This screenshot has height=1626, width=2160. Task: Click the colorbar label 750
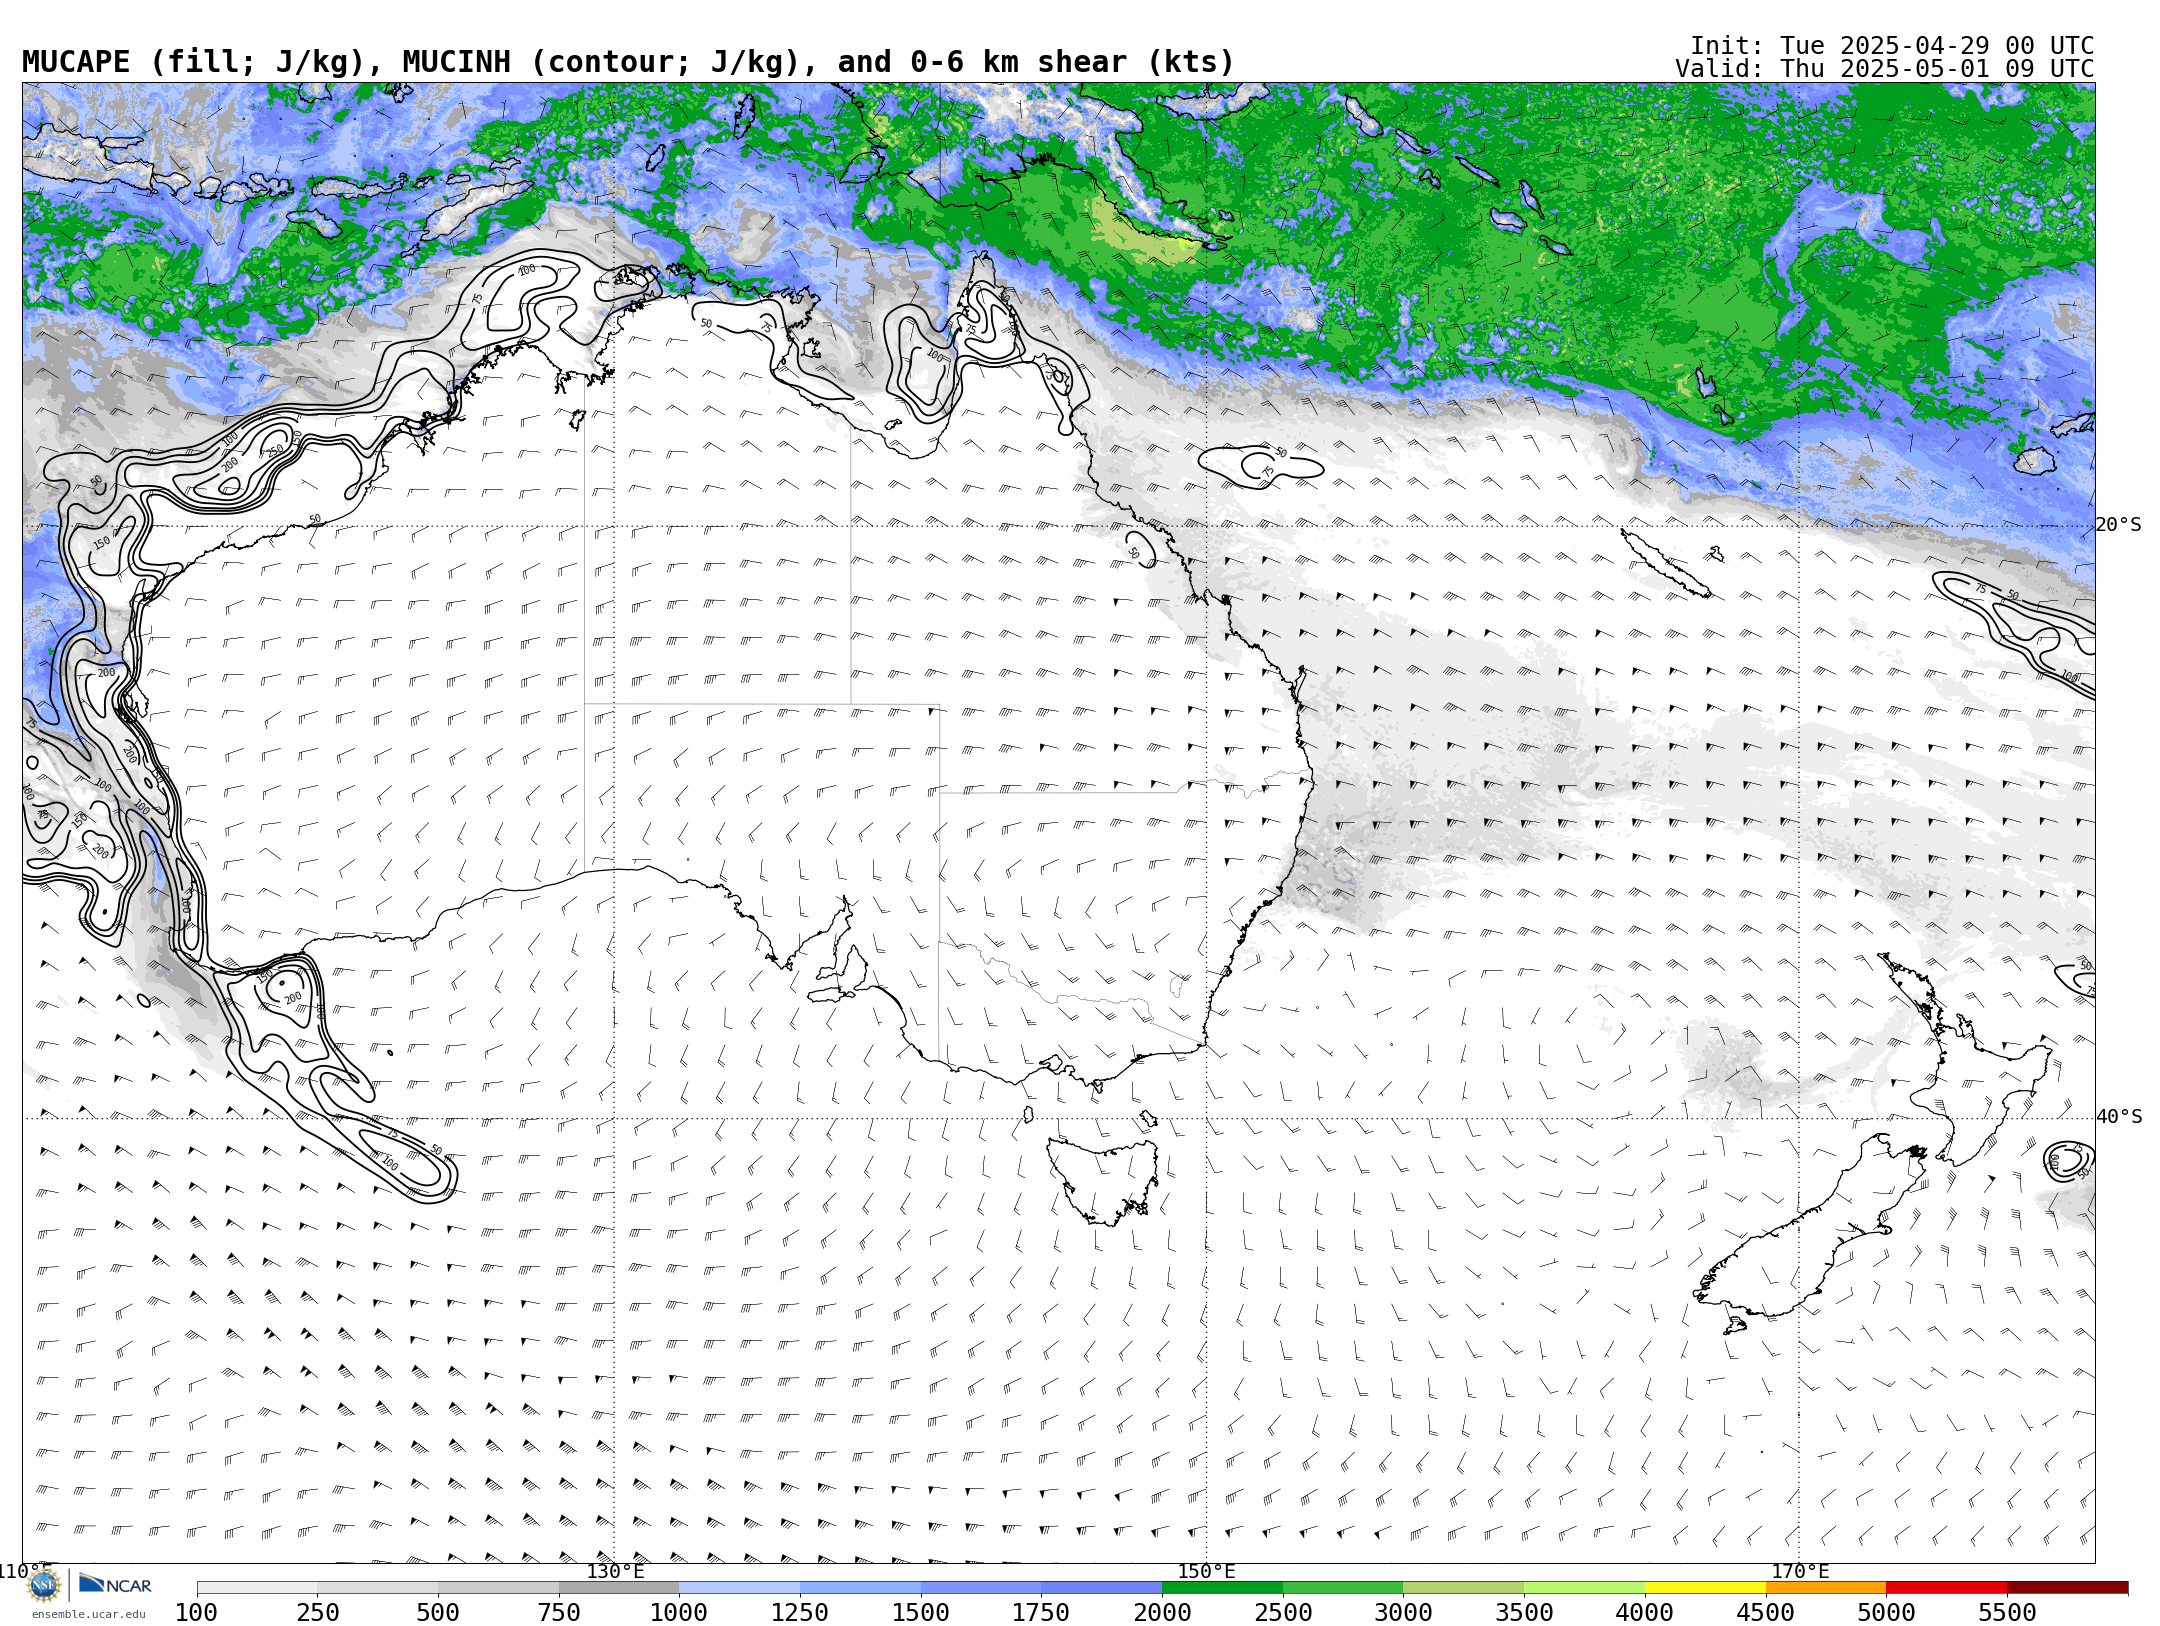point(559,1612)
